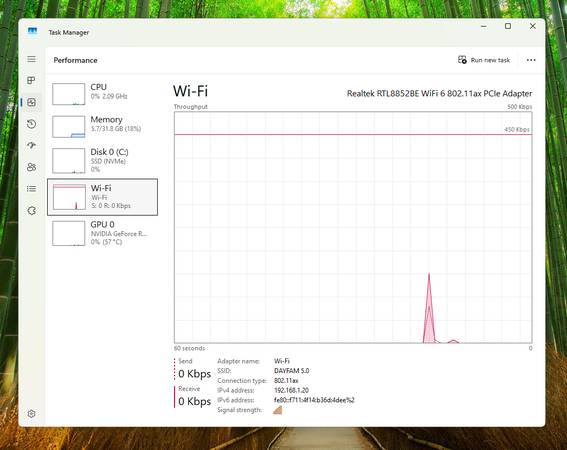Maximize the Task Manager window
Screen dimensions: 567x450
[x=508, y=26]
